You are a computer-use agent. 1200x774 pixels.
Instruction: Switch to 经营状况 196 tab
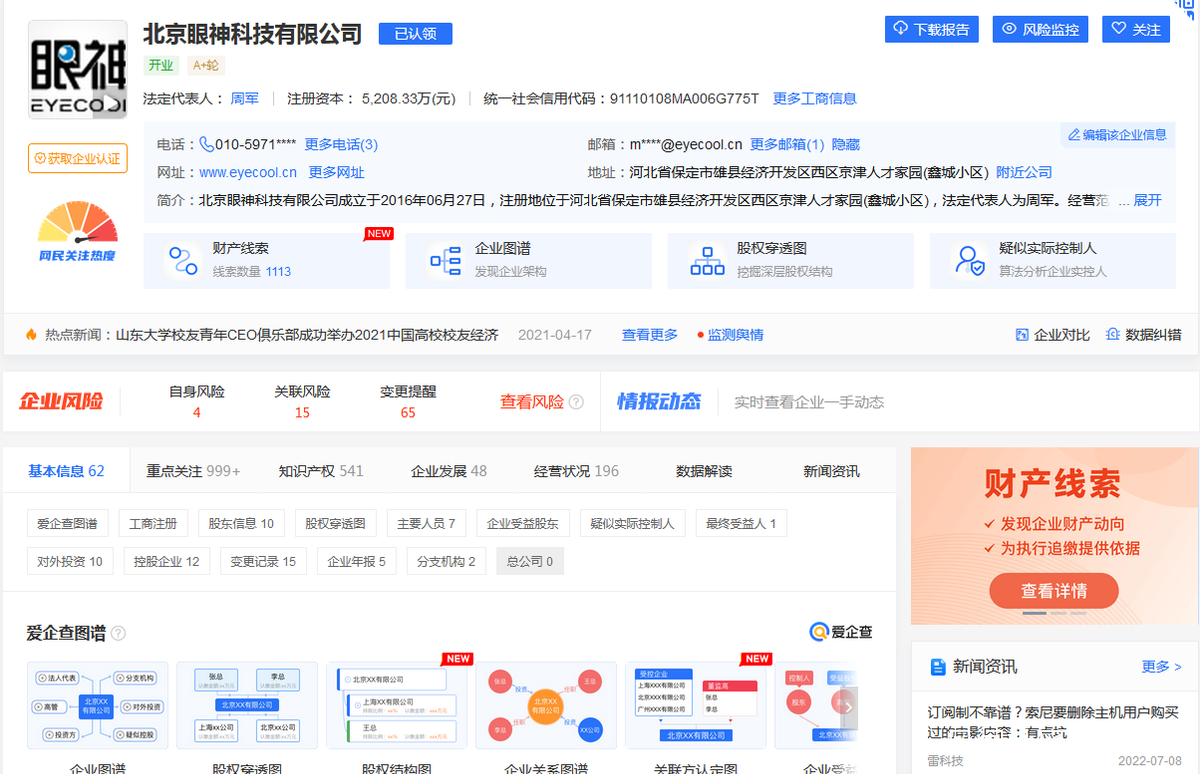(x=576, y=471)
